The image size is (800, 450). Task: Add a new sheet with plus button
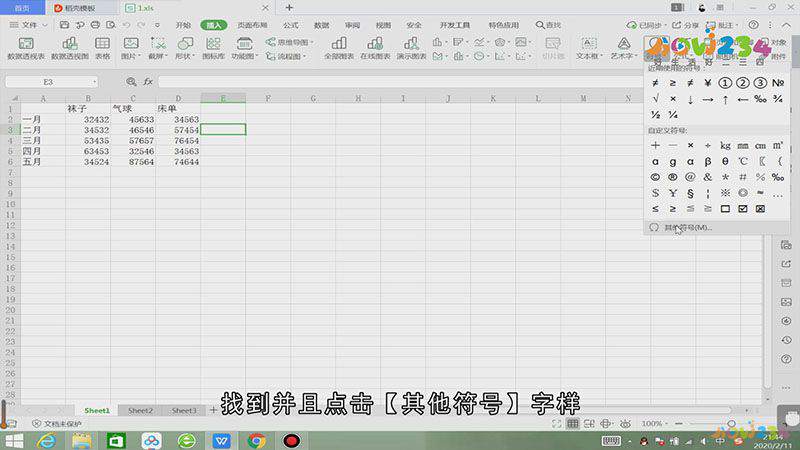[213, 410]
